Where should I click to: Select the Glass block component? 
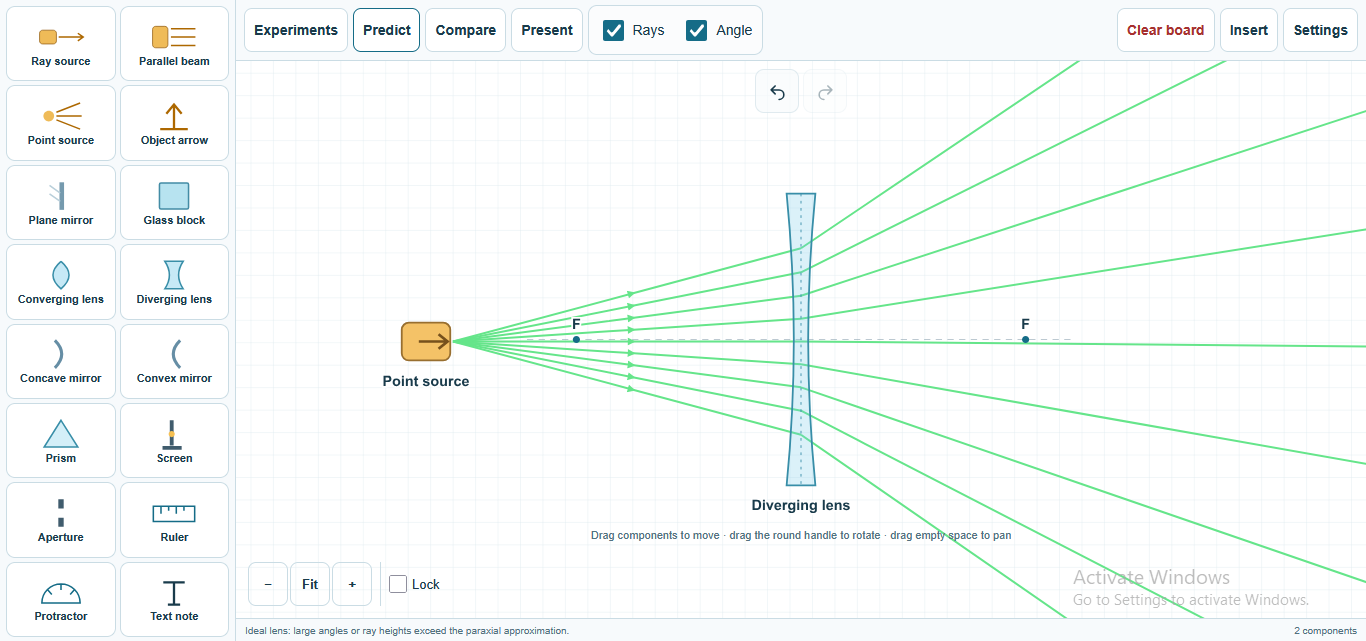174,203
